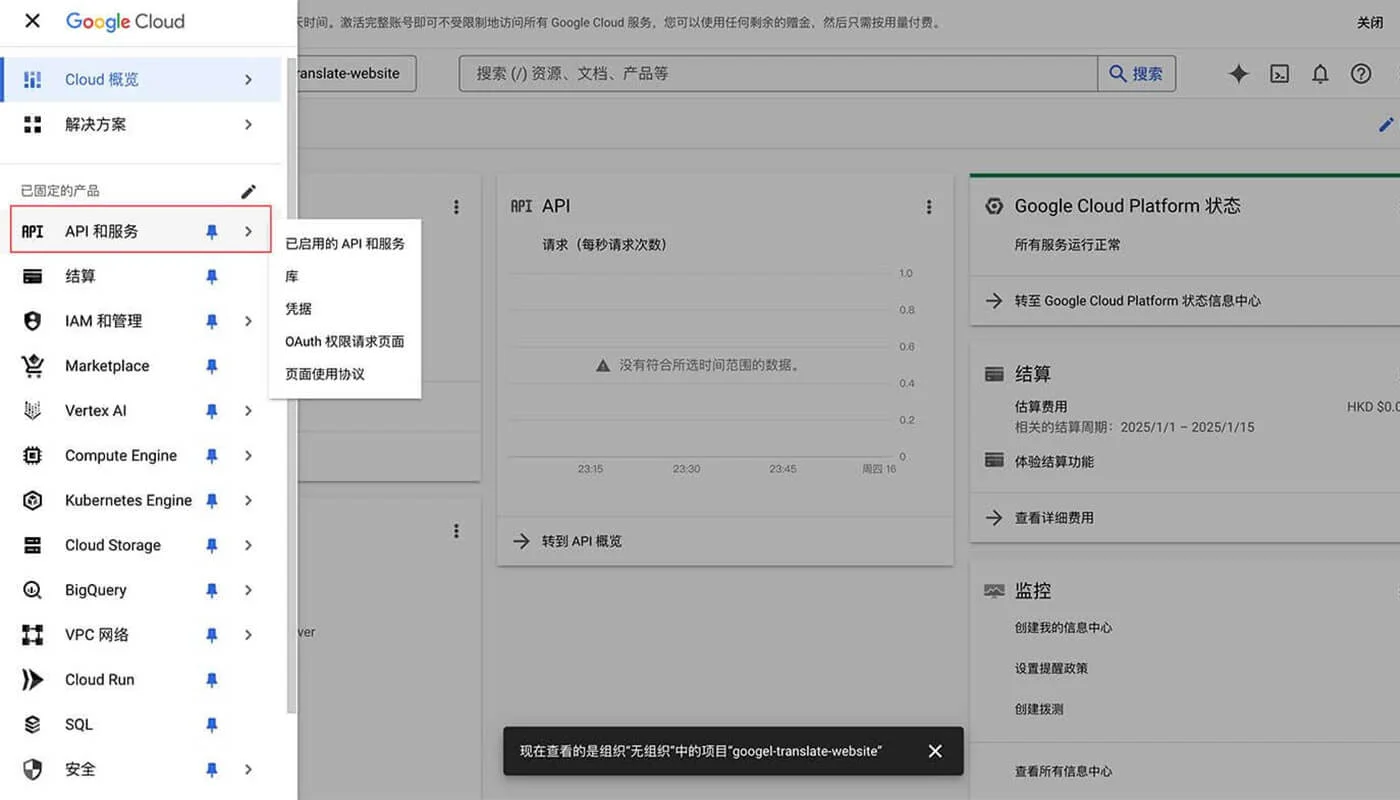The width and height of the screenshot is (1400, 800).
Task: Unpin Cloud Run from the menu
Action: 212,679
